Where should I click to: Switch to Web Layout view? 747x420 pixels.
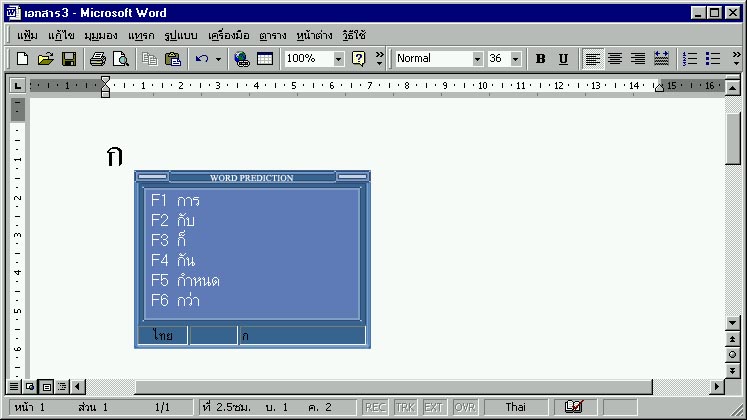[x=30, y=387]
